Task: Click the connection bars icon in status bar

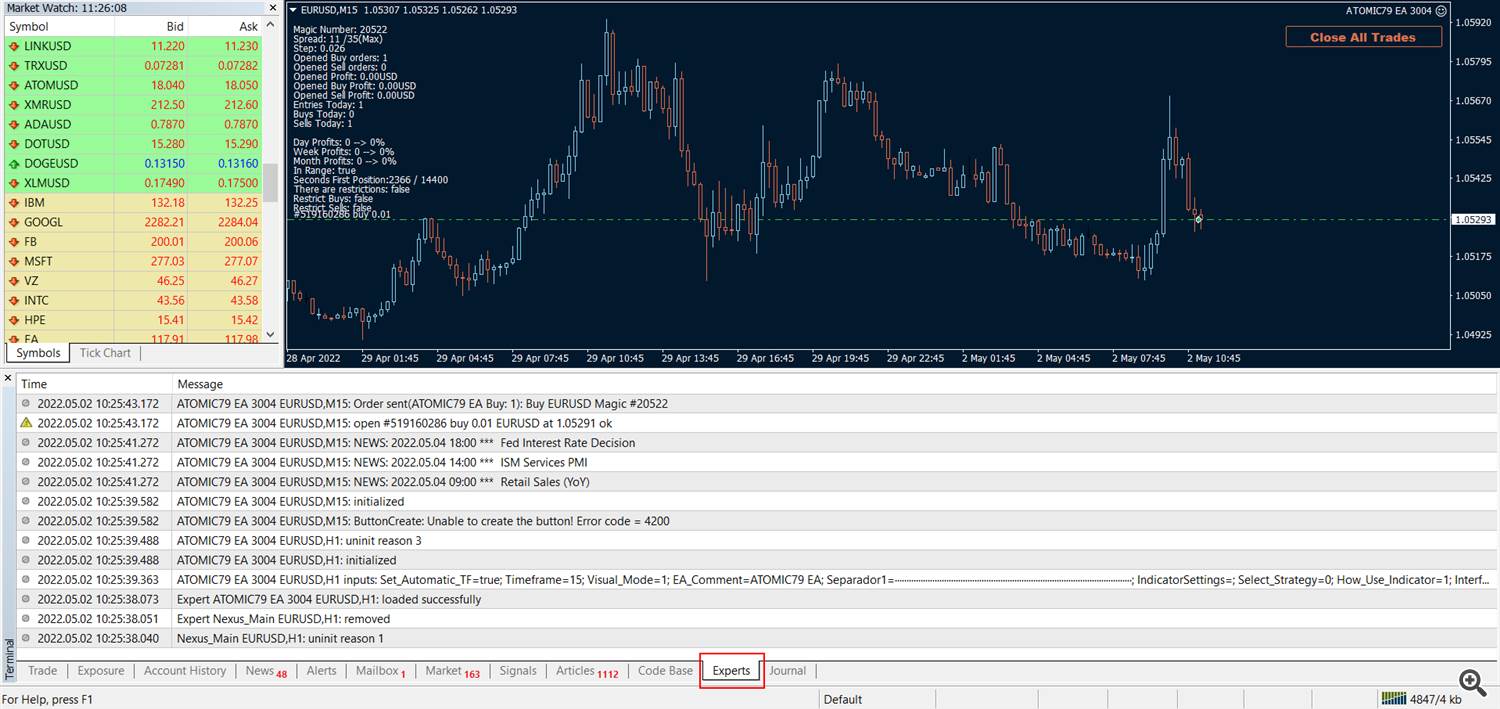Action: click(x=1394, y=699)
